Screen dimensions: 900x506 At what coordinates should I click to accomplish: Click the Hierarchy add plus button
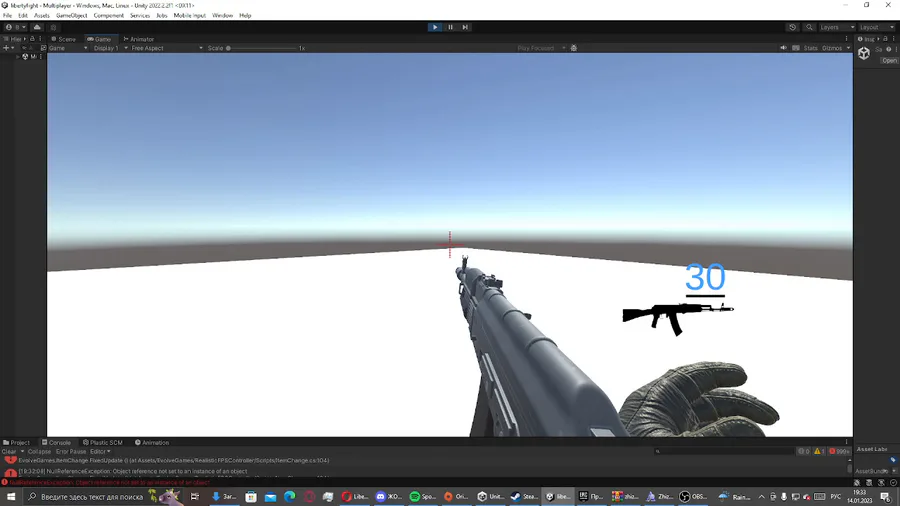click(x=6, y=48)
